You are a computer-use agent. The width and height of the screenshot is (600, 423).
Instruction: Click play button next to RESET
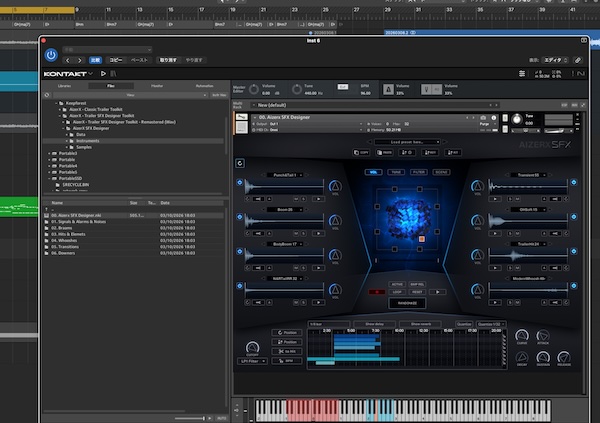[437, 292]
